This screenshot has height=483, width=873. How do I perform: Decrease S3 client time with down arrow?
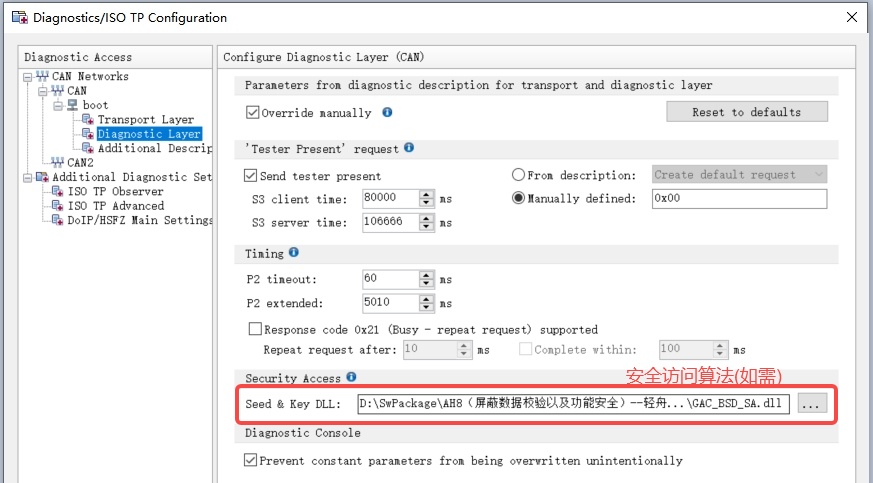coord(426,203)
